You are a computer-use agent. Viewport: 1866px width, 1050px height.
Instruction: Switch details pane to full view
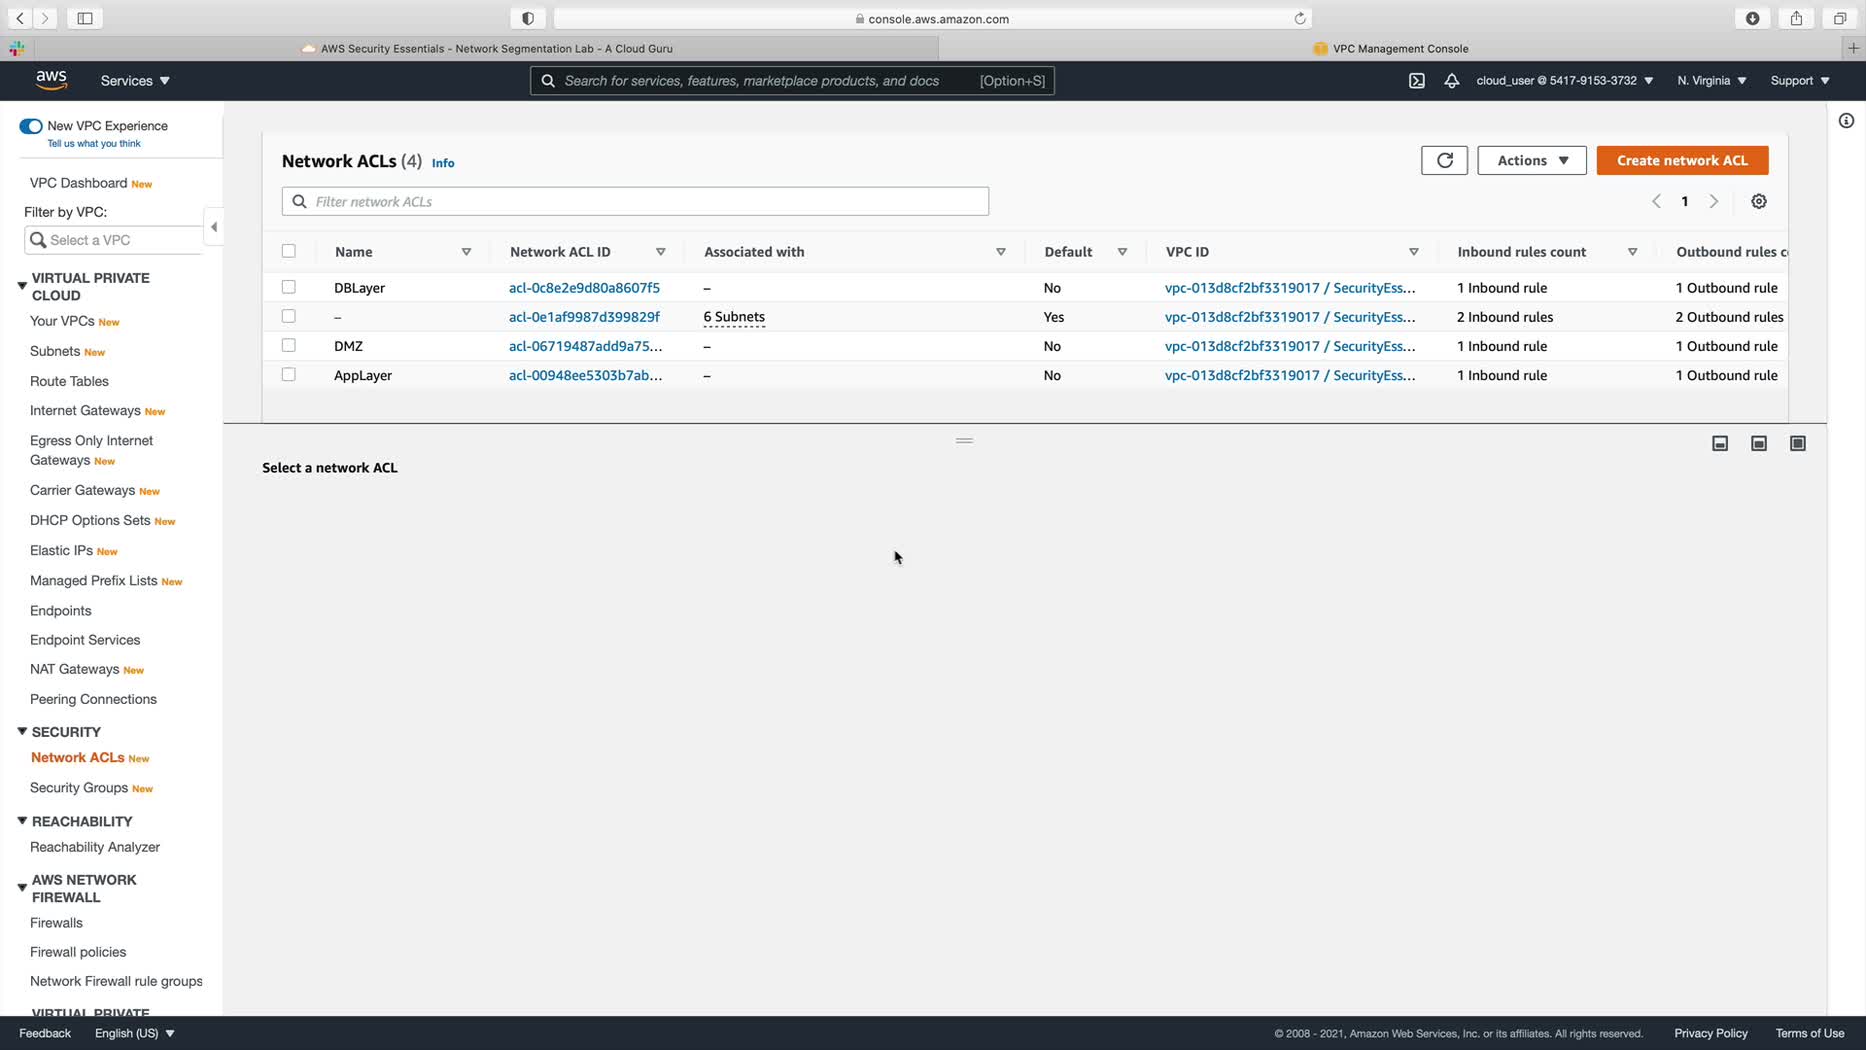(x=1798, y=444)
